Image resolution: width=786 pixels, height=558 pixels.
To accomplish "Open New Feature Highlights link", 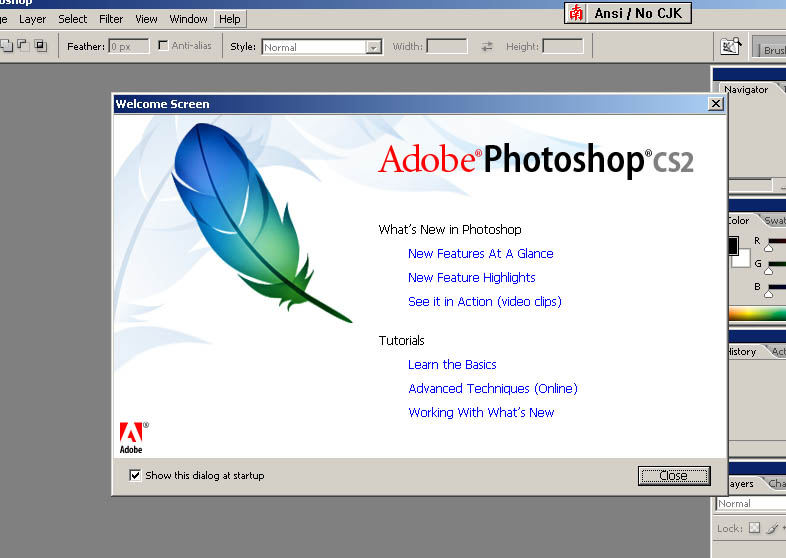I will (471, 277).
